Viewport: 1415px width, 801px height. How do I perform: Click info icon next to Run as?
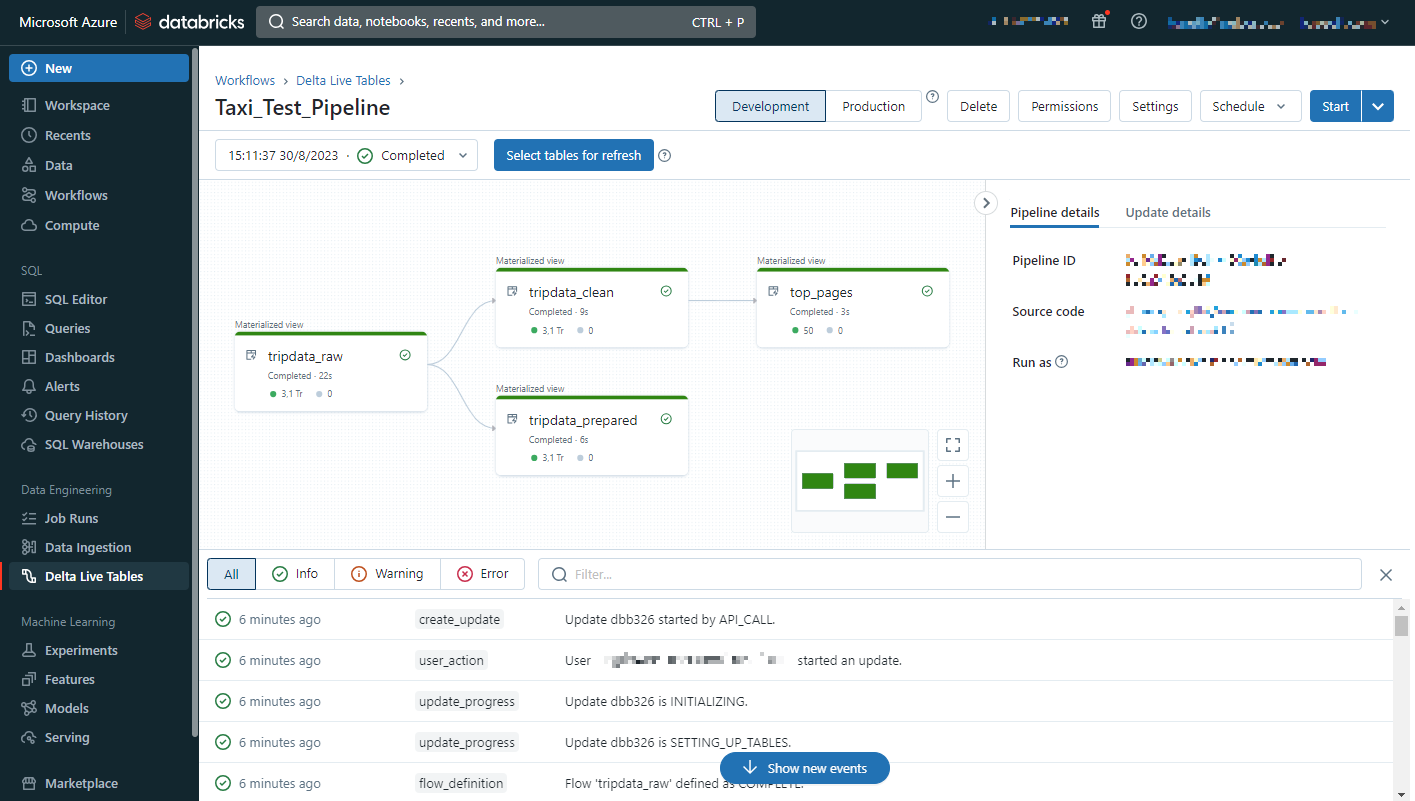click(1062, 362)
